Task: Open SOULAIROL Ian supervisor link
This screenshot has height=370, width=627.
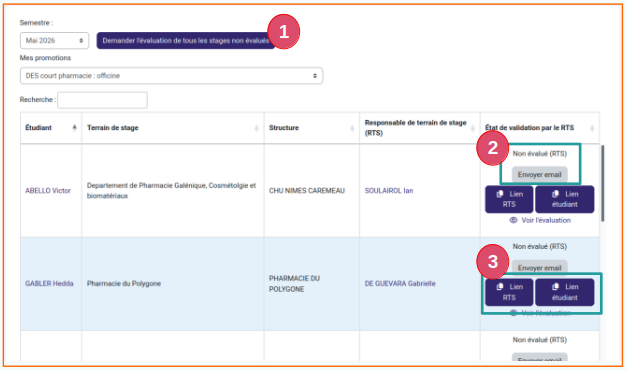Action: [x=389, y=191]
